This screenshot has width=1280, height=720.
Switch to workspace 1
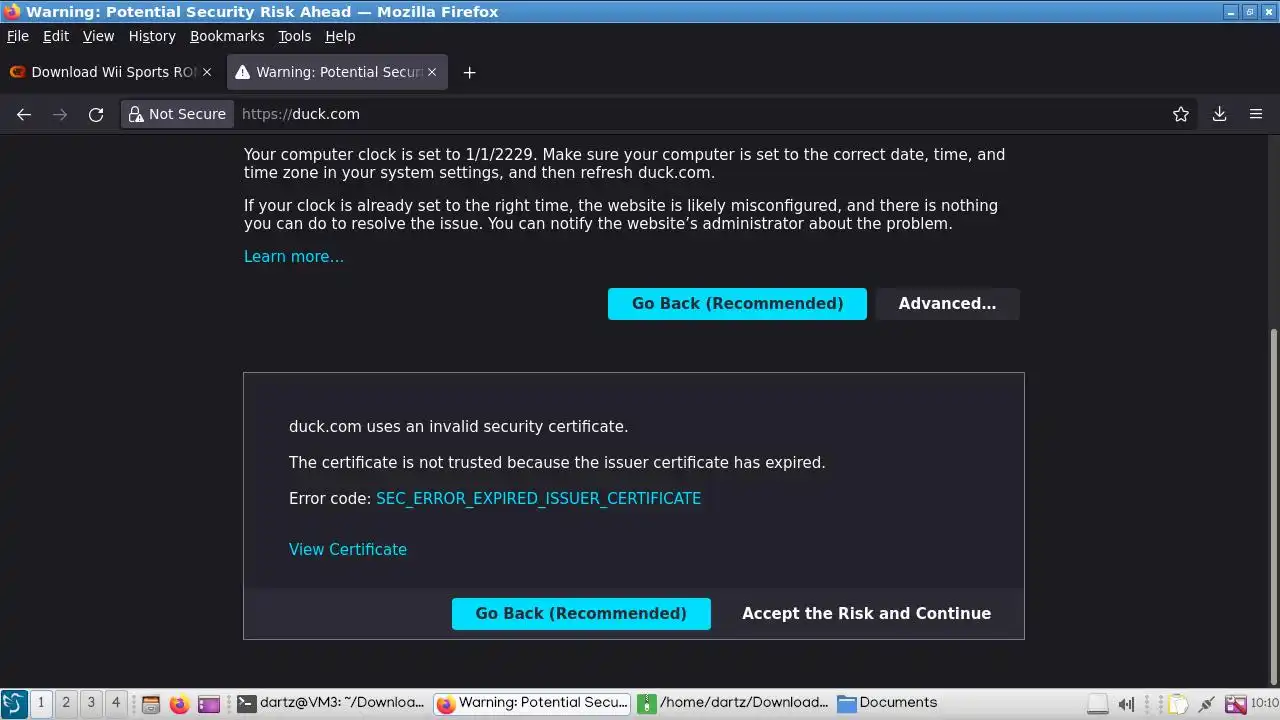click(41, 703)
